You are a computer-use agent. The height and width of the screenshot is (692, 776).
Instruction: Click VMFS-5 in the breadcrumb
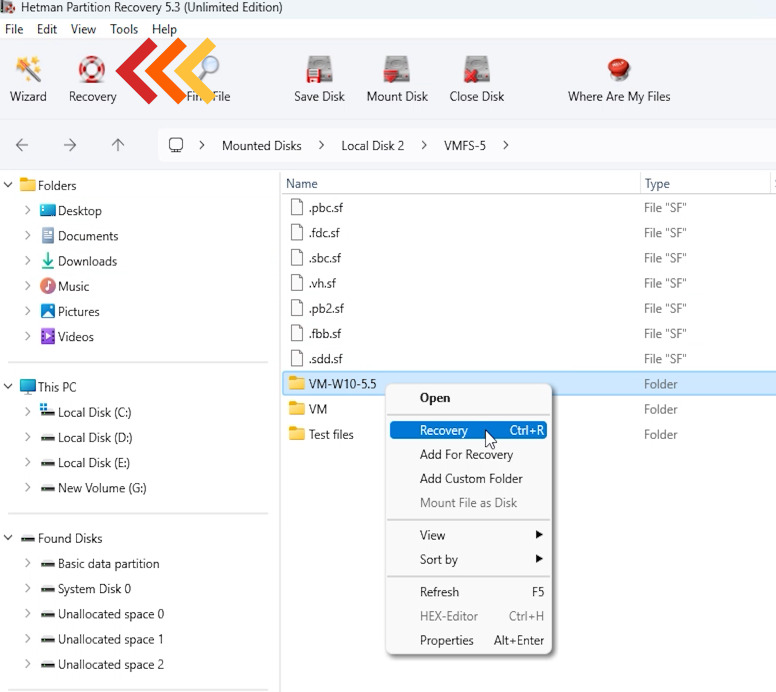(465, 146)
